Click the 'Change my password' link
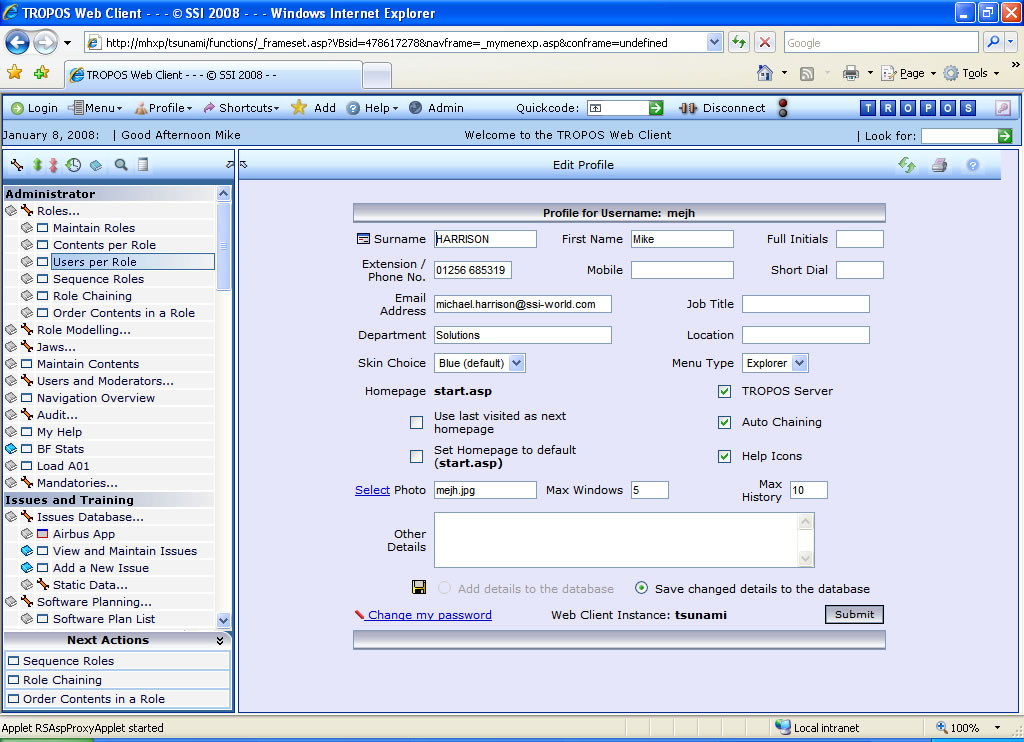Viewport: 1024px width, 742px height. coord(429,615)
